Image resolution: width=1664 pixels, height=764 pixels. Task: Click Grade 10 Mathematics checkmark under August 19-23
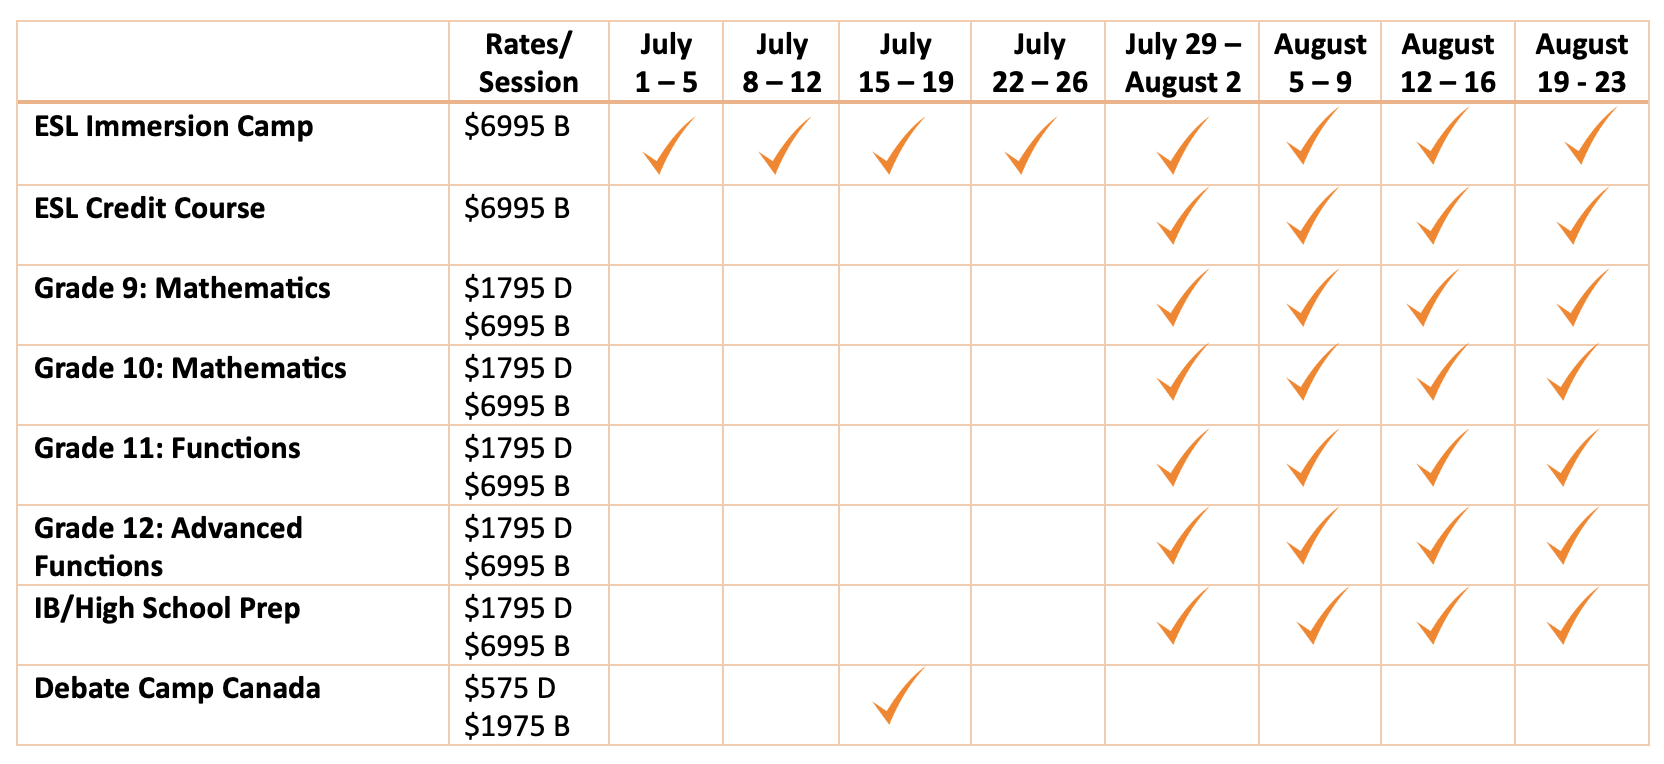coord(1571,372)
